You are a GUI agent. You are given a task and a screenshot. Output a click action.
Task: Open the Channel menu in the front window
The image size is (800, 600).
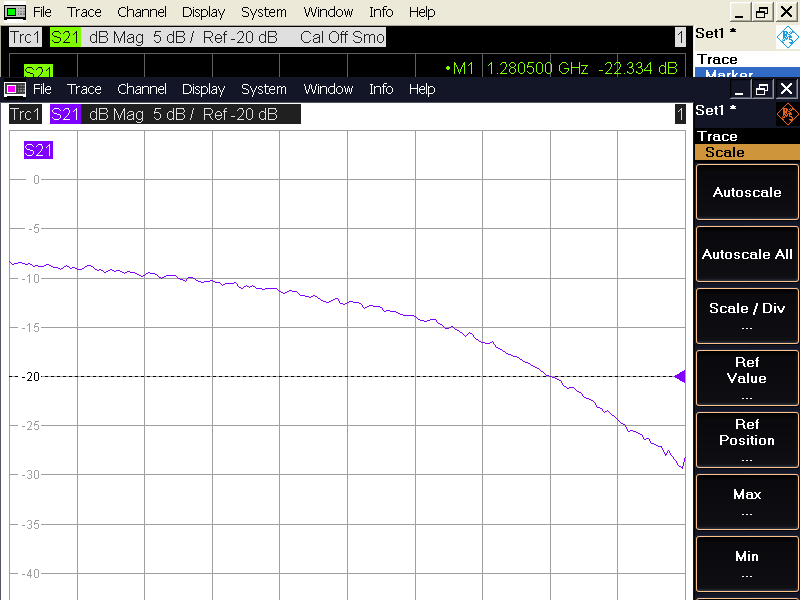141,89
